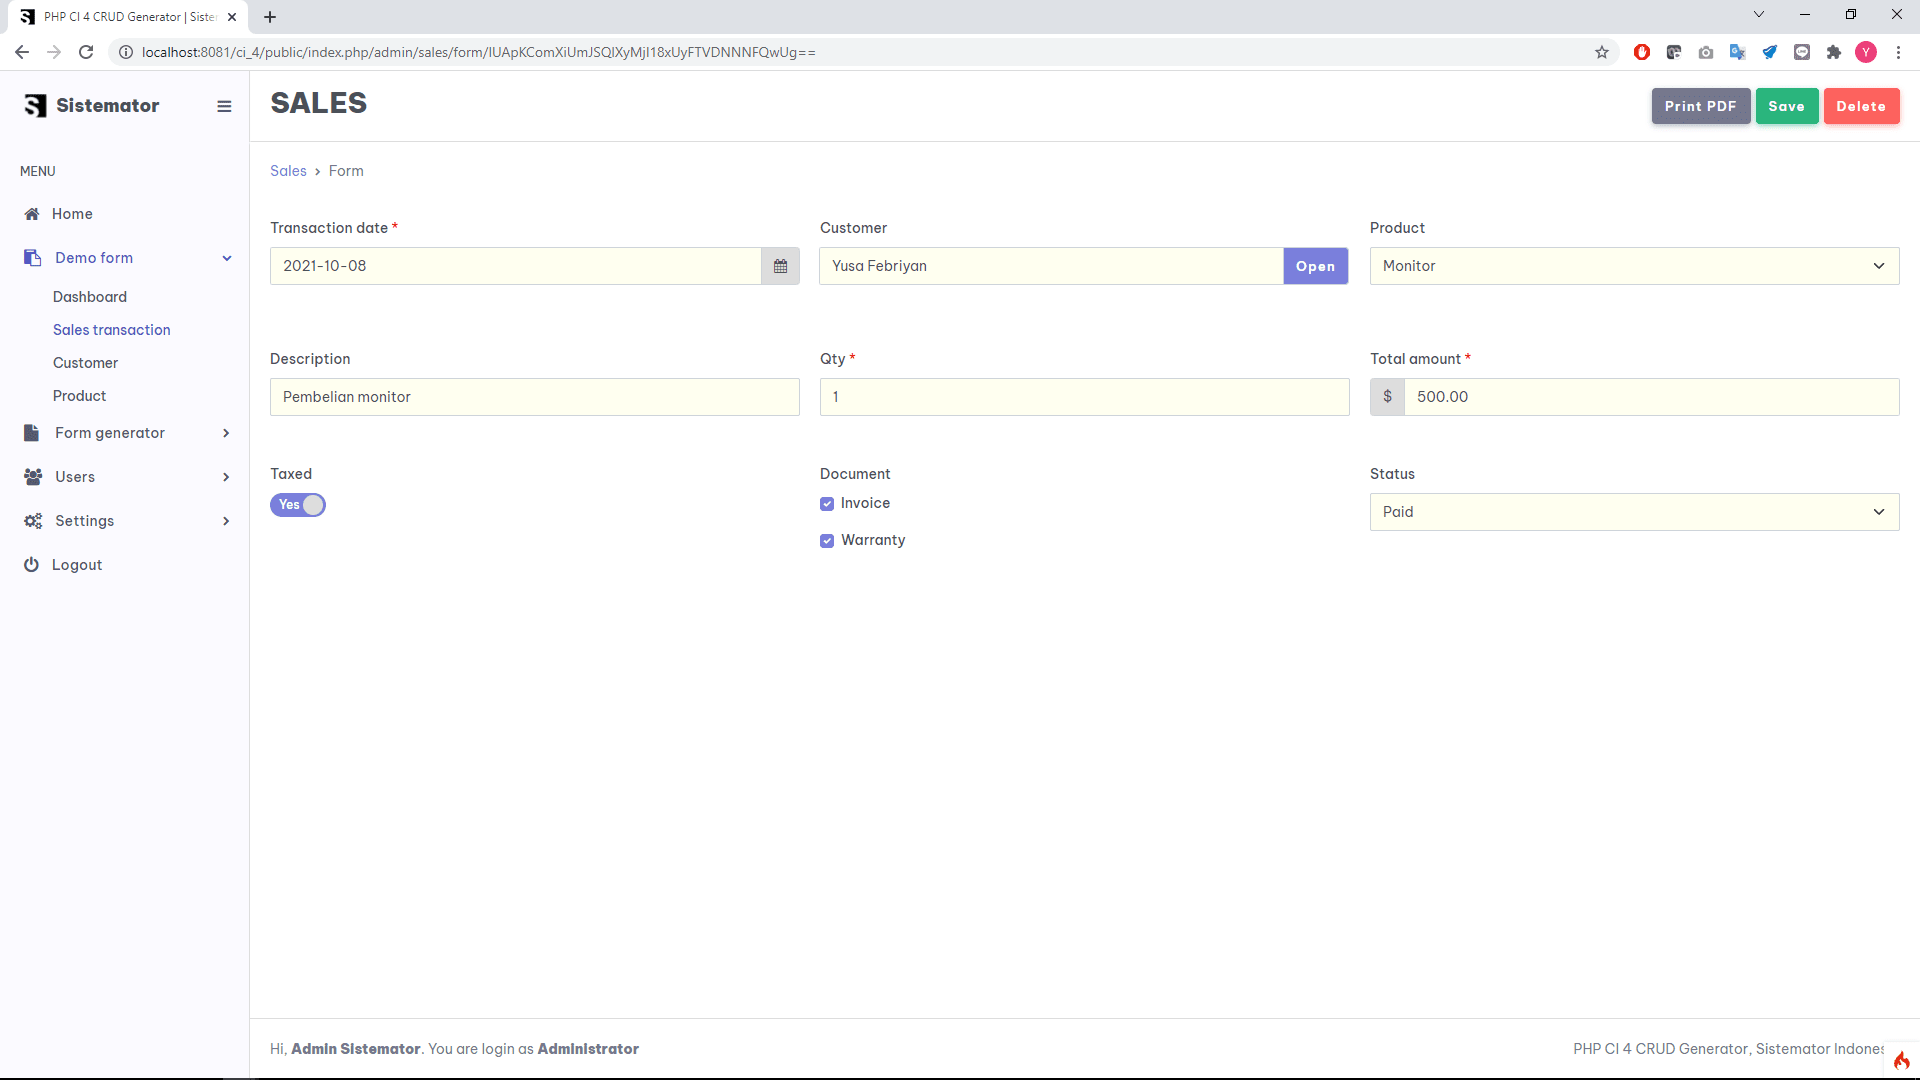Open the Sales transaction menu item

coord(112,330)
